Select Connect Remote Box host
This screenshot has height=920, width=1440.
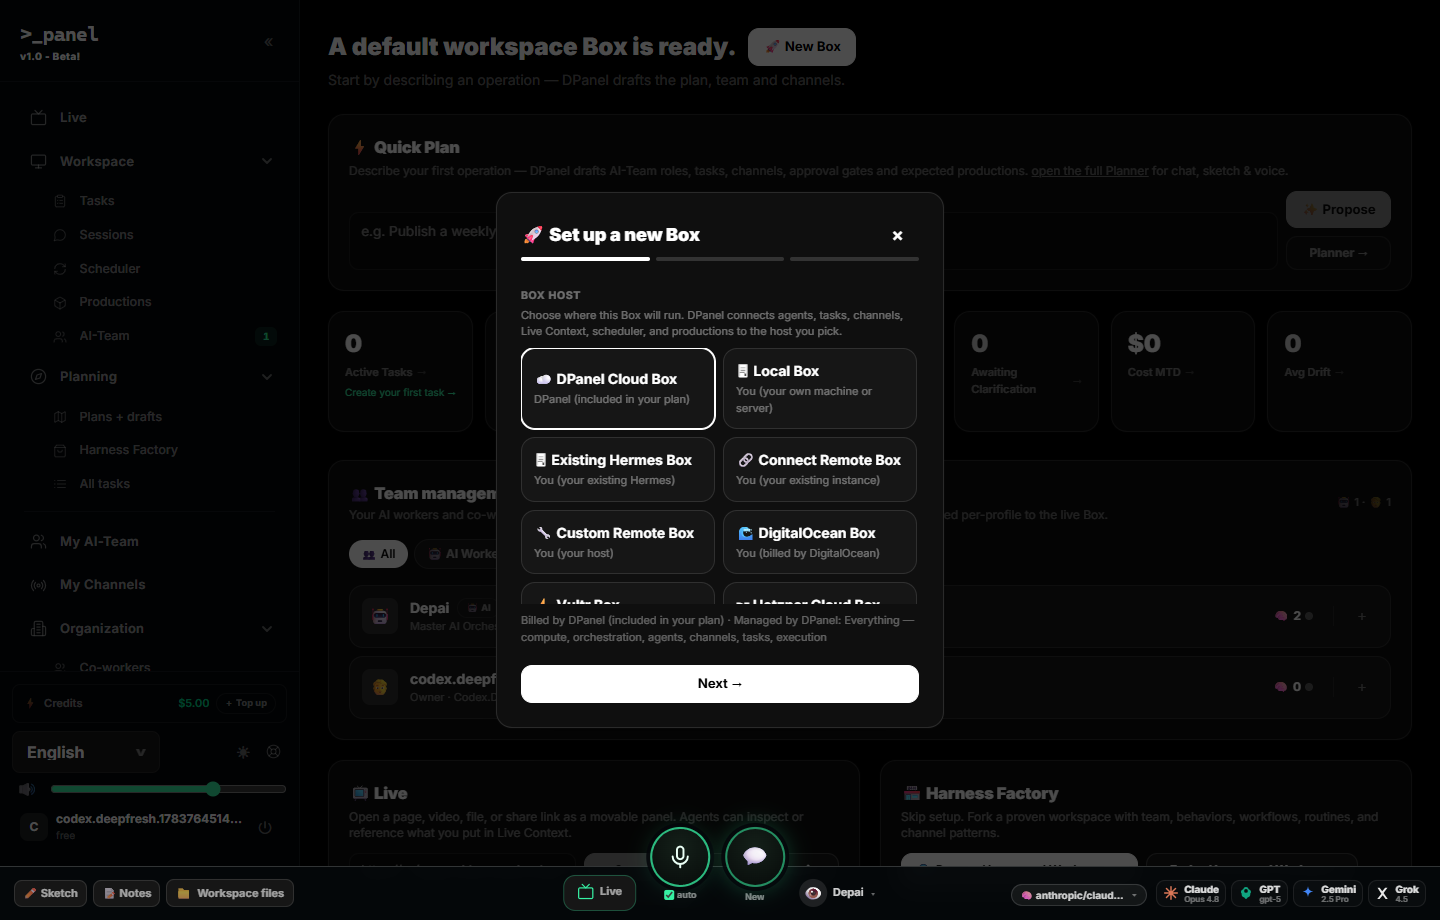[820, 469]
